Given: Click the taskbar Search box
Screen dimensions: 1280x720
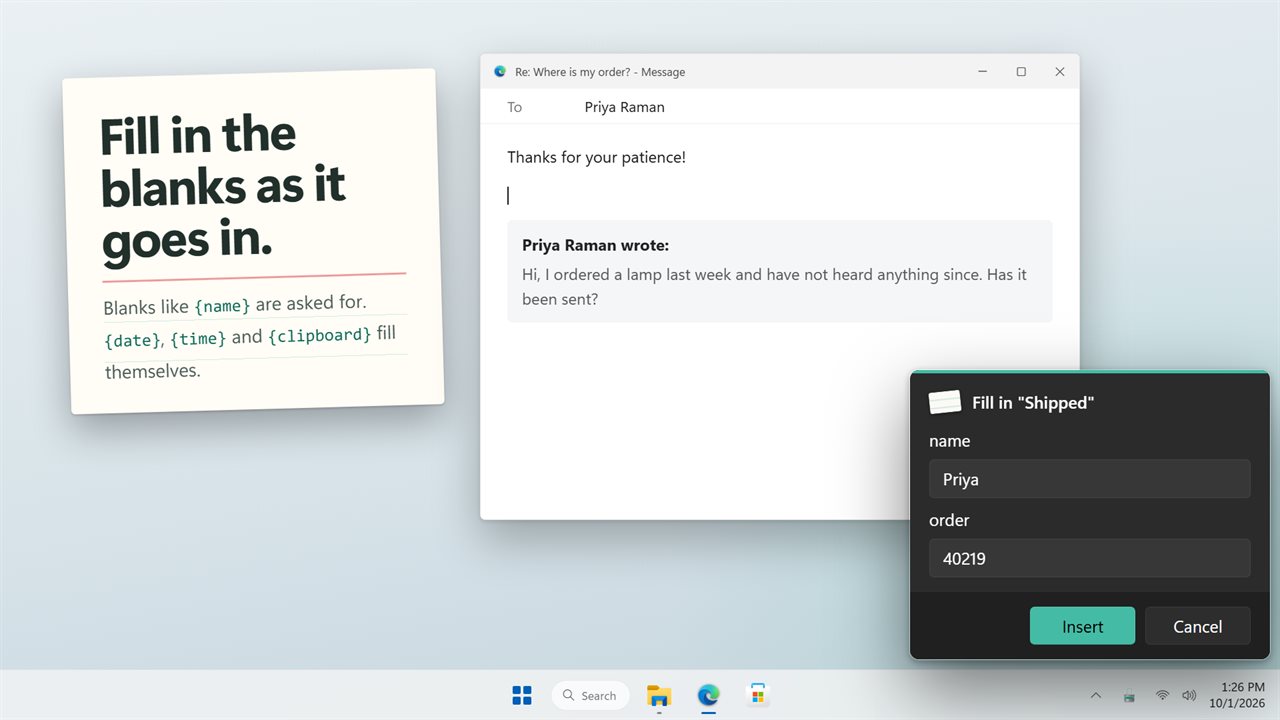Looking at the screenshot, I should (590, 695).
